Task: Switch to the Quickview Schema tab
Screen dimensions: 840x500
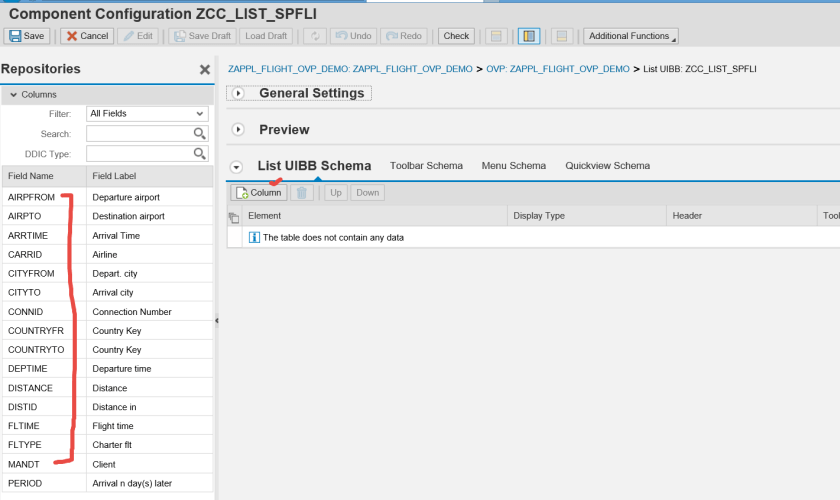Action: click(x=607, y=166)
